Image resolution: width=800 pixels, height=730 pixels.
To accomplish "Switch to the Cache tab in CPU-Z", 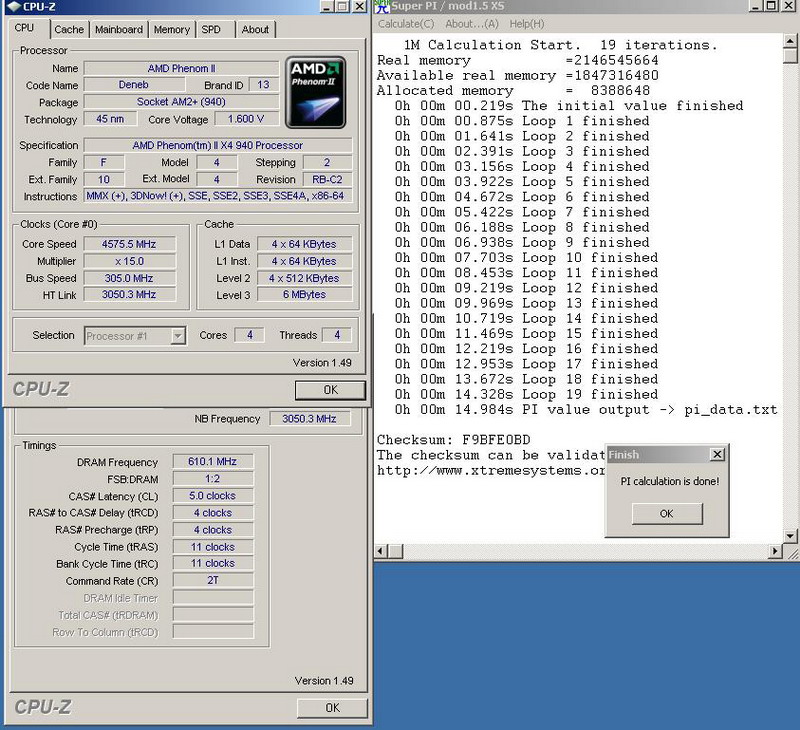I will pos(69,30).
